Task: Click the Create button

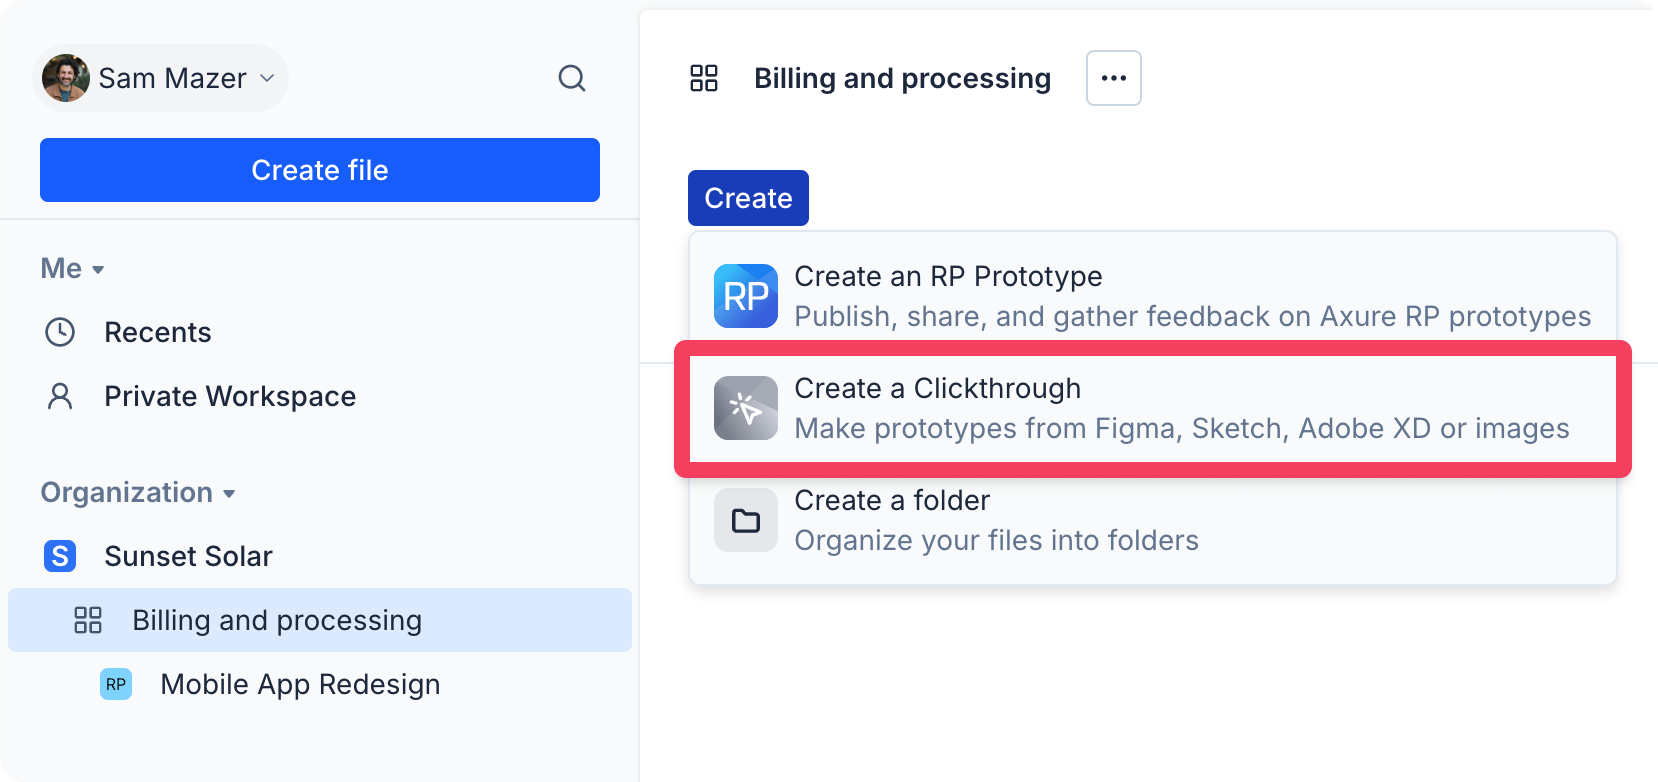Action: pyautogui.click(x=748, y=198)
